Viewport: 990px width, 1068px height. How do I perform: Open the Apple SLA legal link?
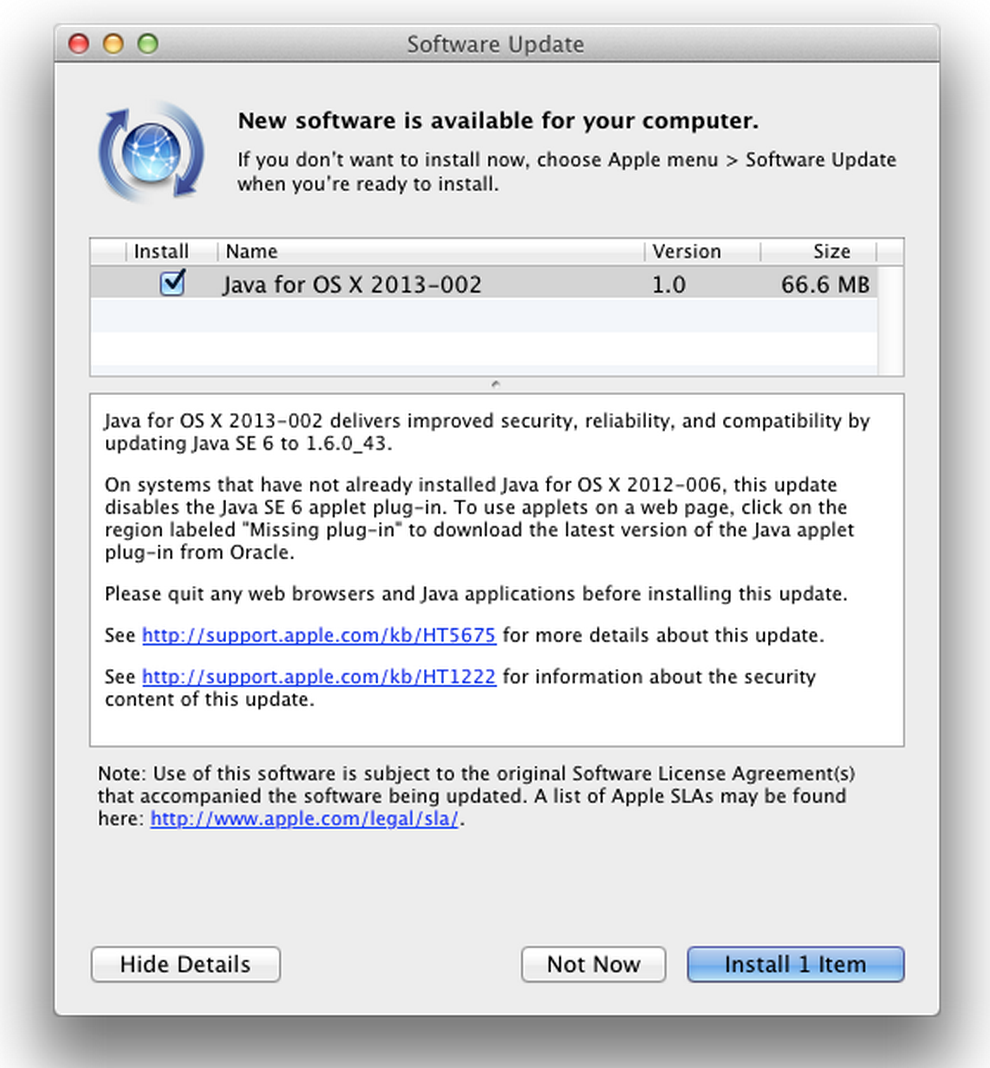pyautogui.click(x=305, y=819)
